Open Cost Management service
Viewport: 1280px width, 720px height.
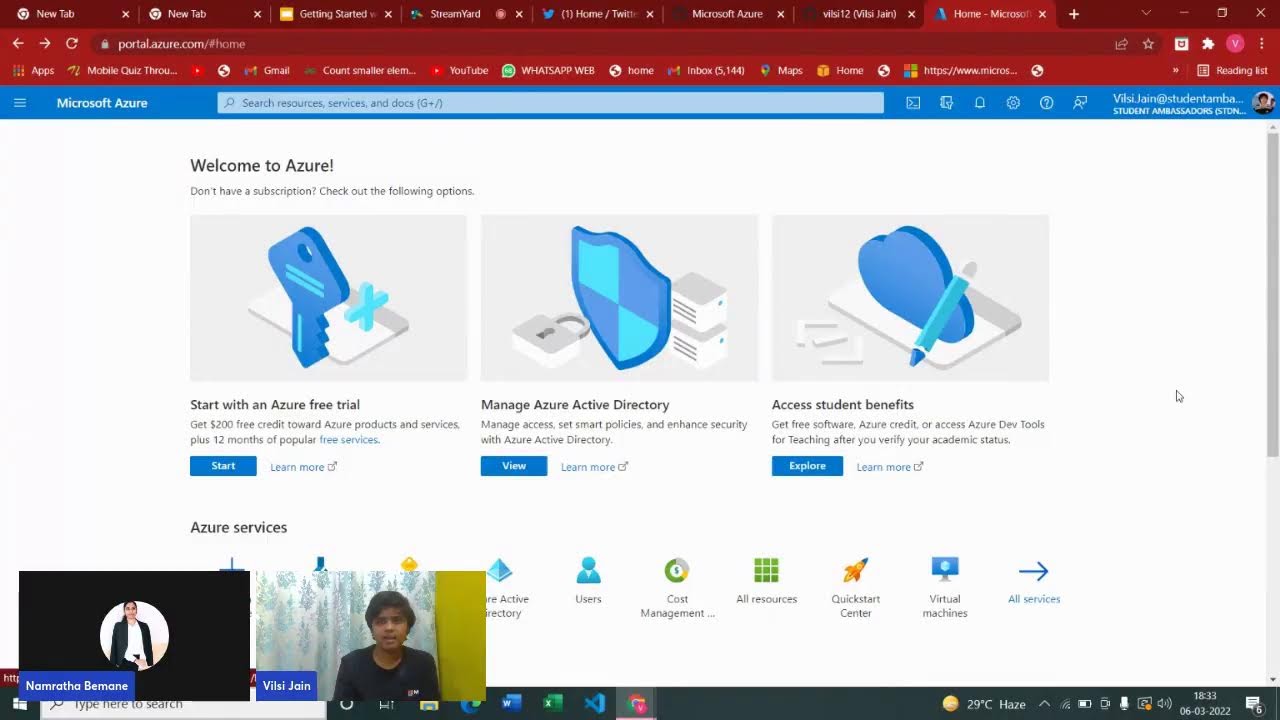click(x=677, y=588)
